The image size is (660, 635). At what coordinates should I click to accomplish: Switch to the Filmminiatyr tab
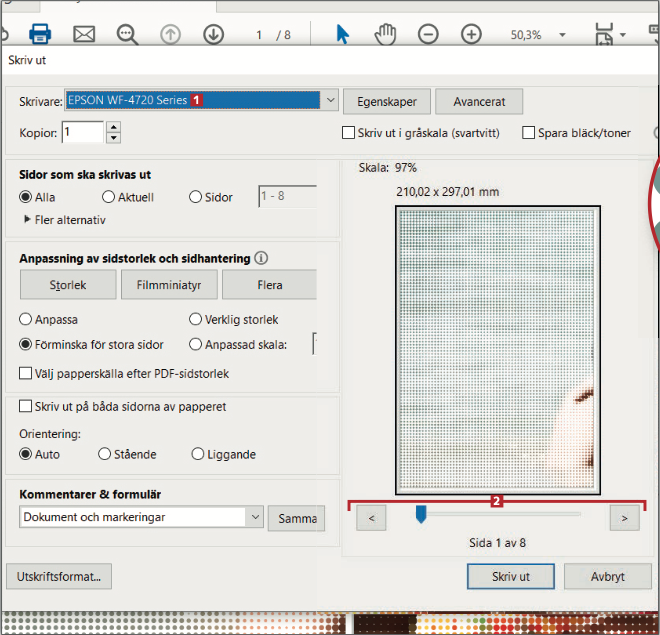[168, 285]
